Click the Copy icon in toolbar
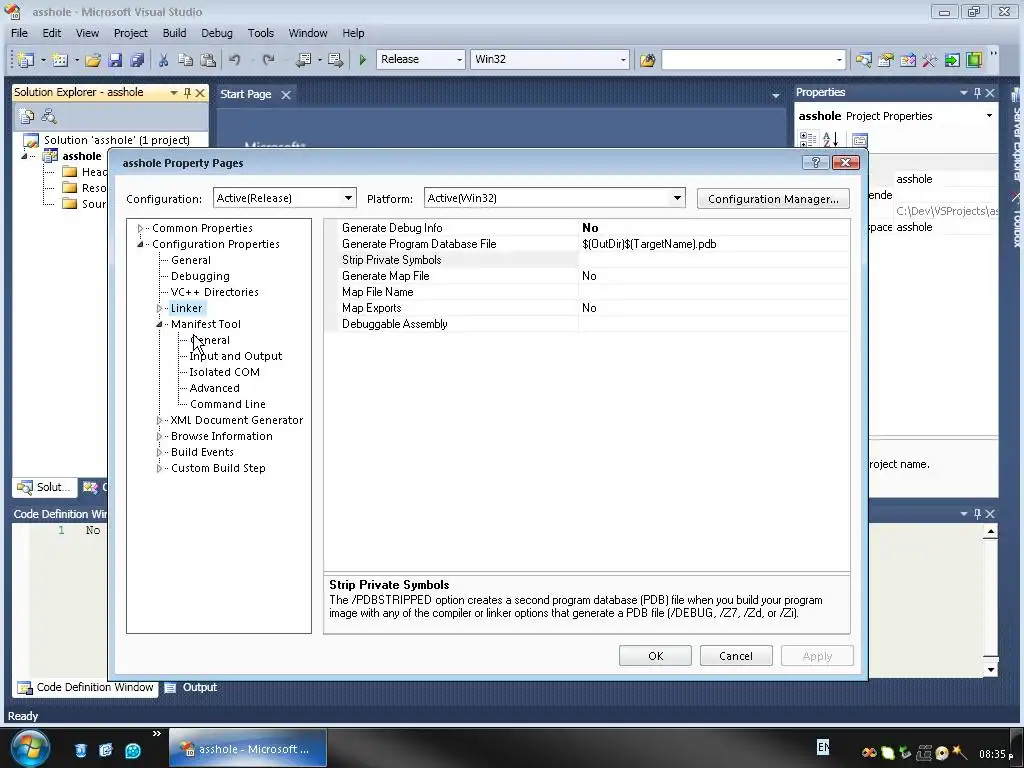Image resolution: width=1024 pixels, height=768 pixels. [x=185, y=59]
